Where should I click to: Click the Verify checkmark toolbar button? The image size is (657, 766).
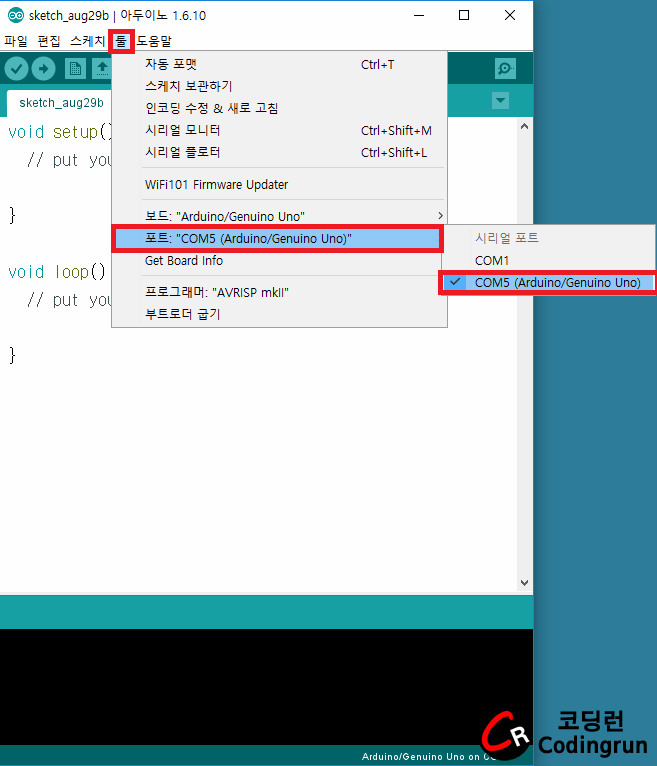(x=16, y=68)
